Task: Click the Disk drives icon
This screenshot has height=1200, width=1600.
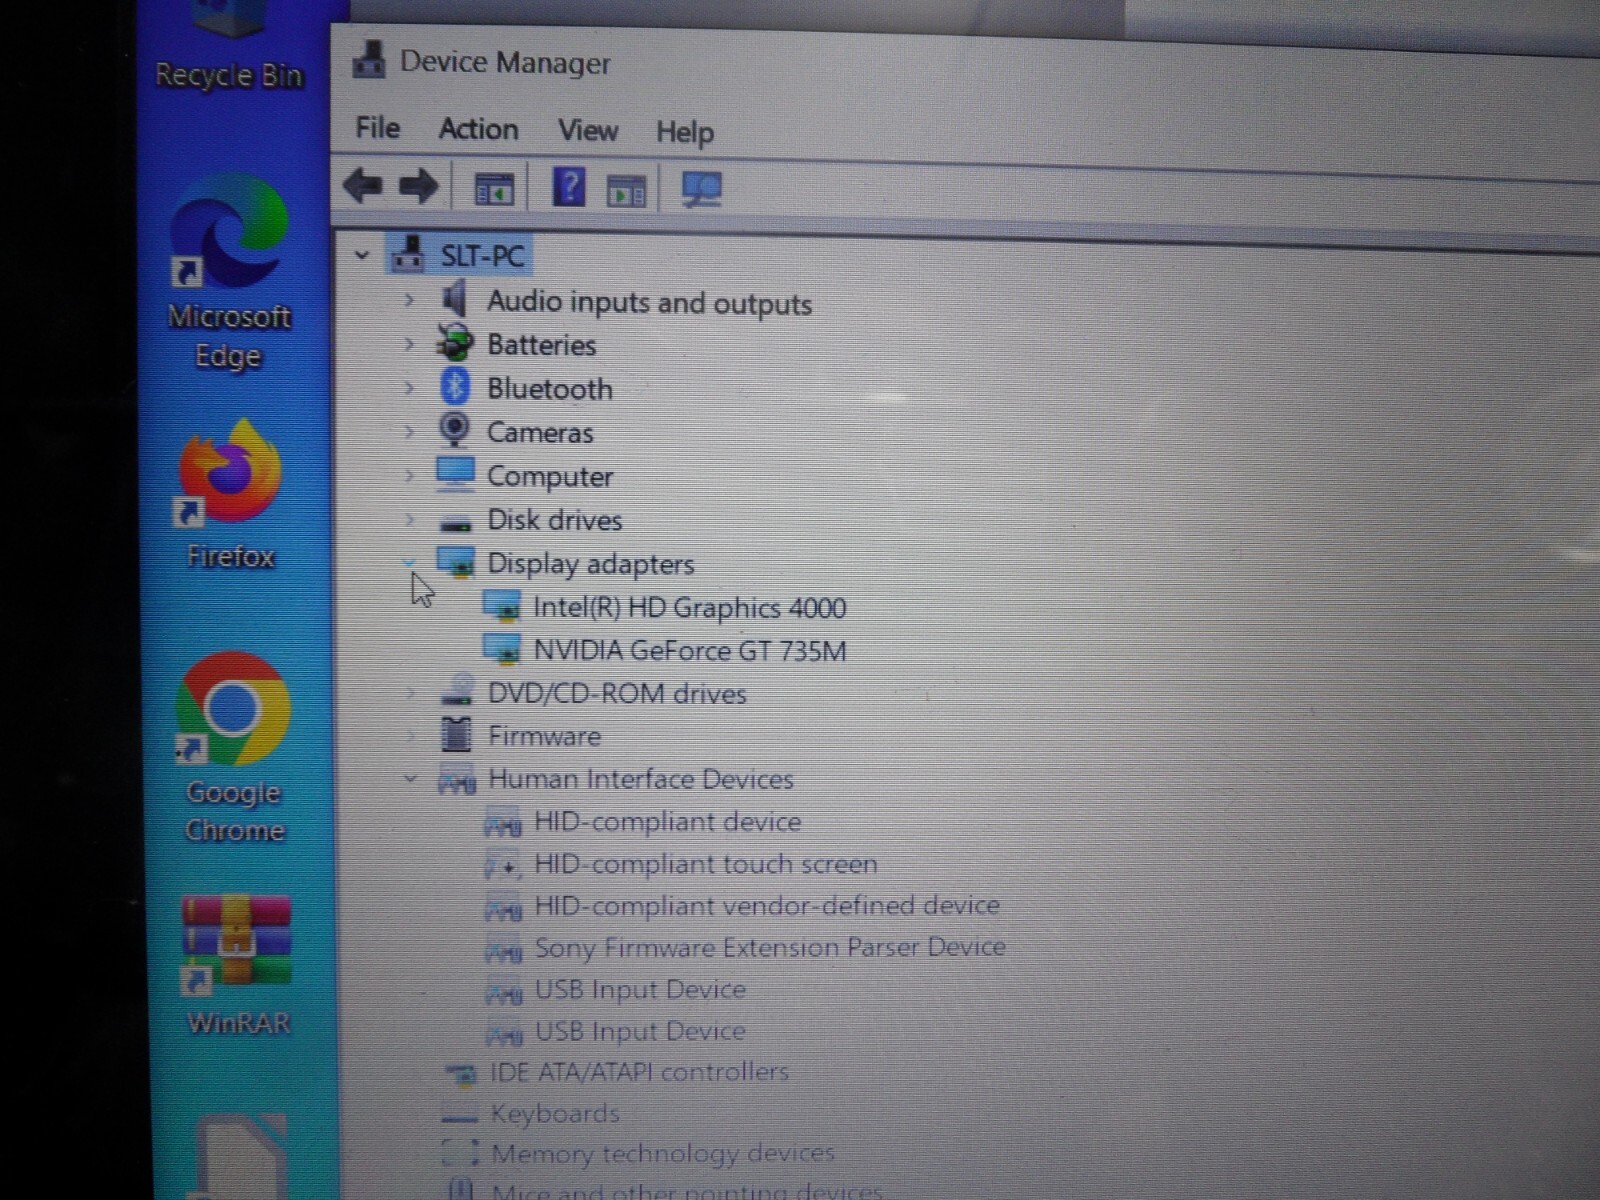Action: [456, 522]
